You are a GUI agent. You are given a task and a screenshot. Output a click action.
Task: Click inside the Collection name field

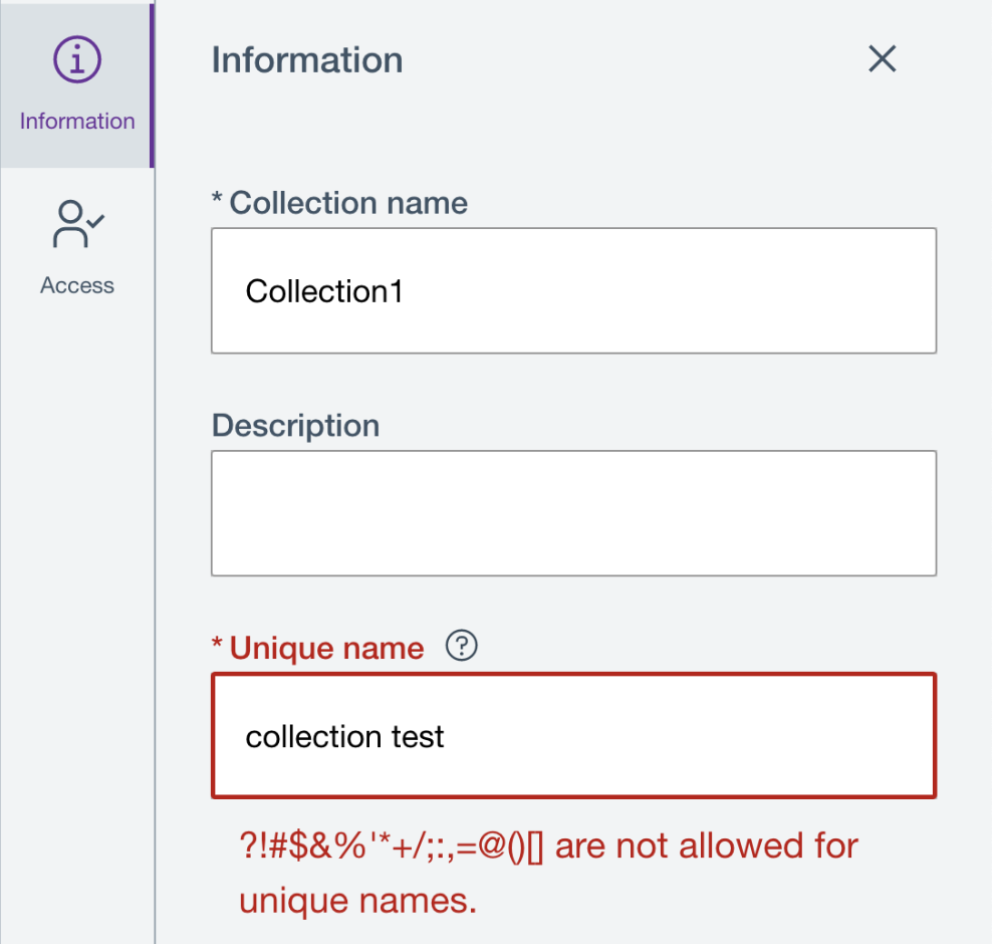573,291
